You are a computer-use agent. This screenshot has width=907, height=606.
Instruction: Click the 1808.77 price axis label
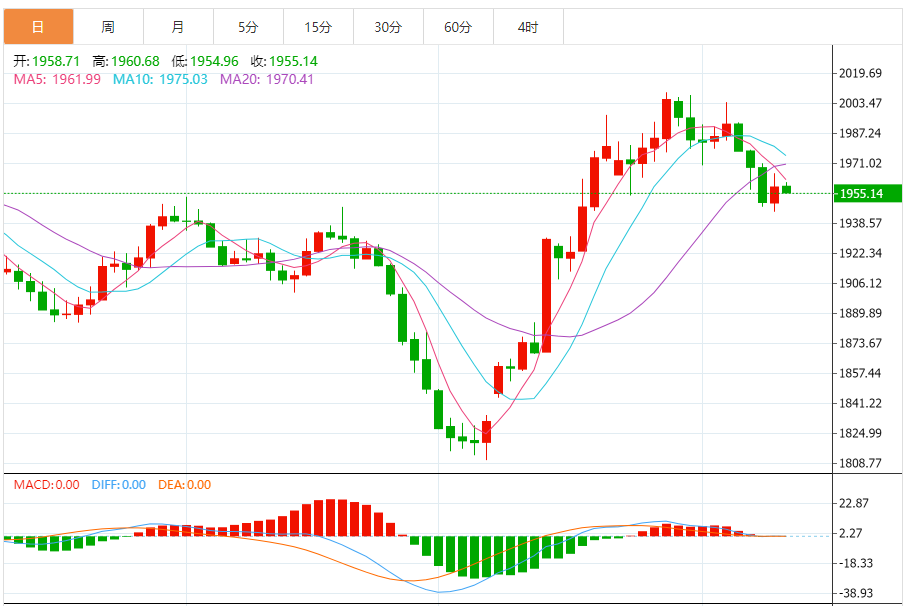point(860,464)
